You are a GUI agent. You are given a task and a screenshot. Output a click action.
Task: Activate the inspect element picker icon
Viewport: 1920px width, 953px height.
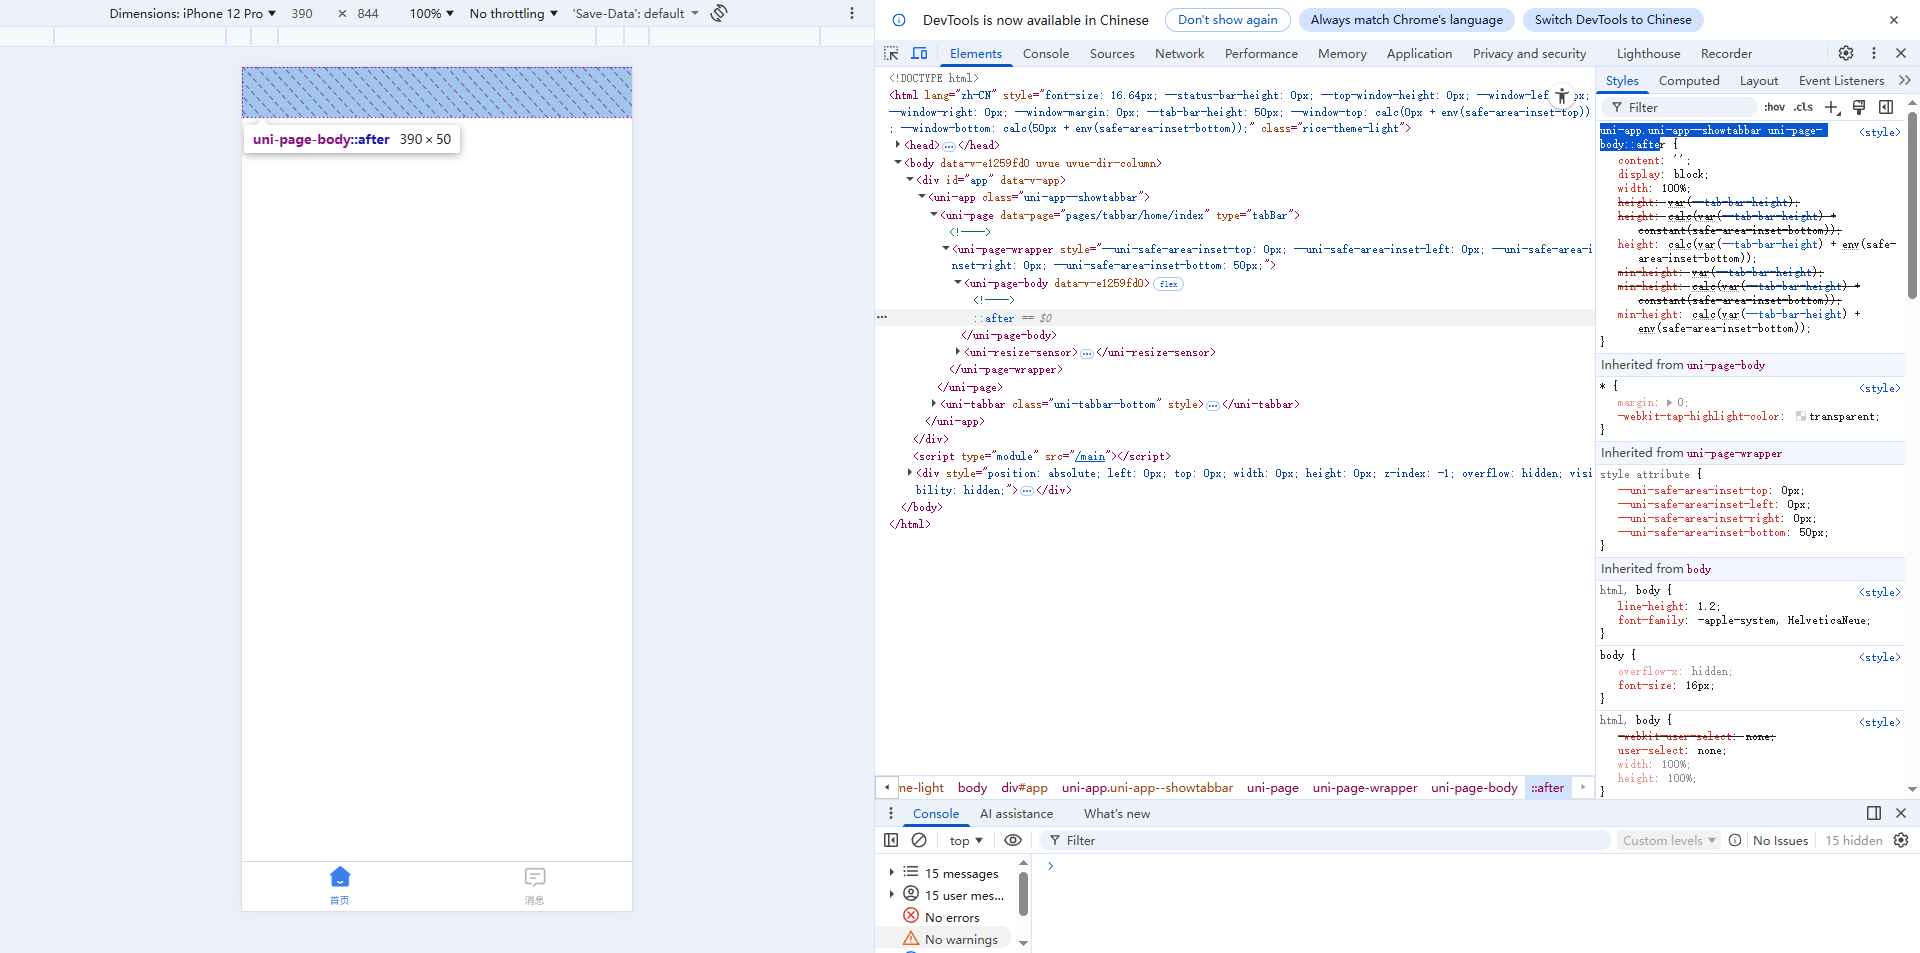click(x=891, y=53)
